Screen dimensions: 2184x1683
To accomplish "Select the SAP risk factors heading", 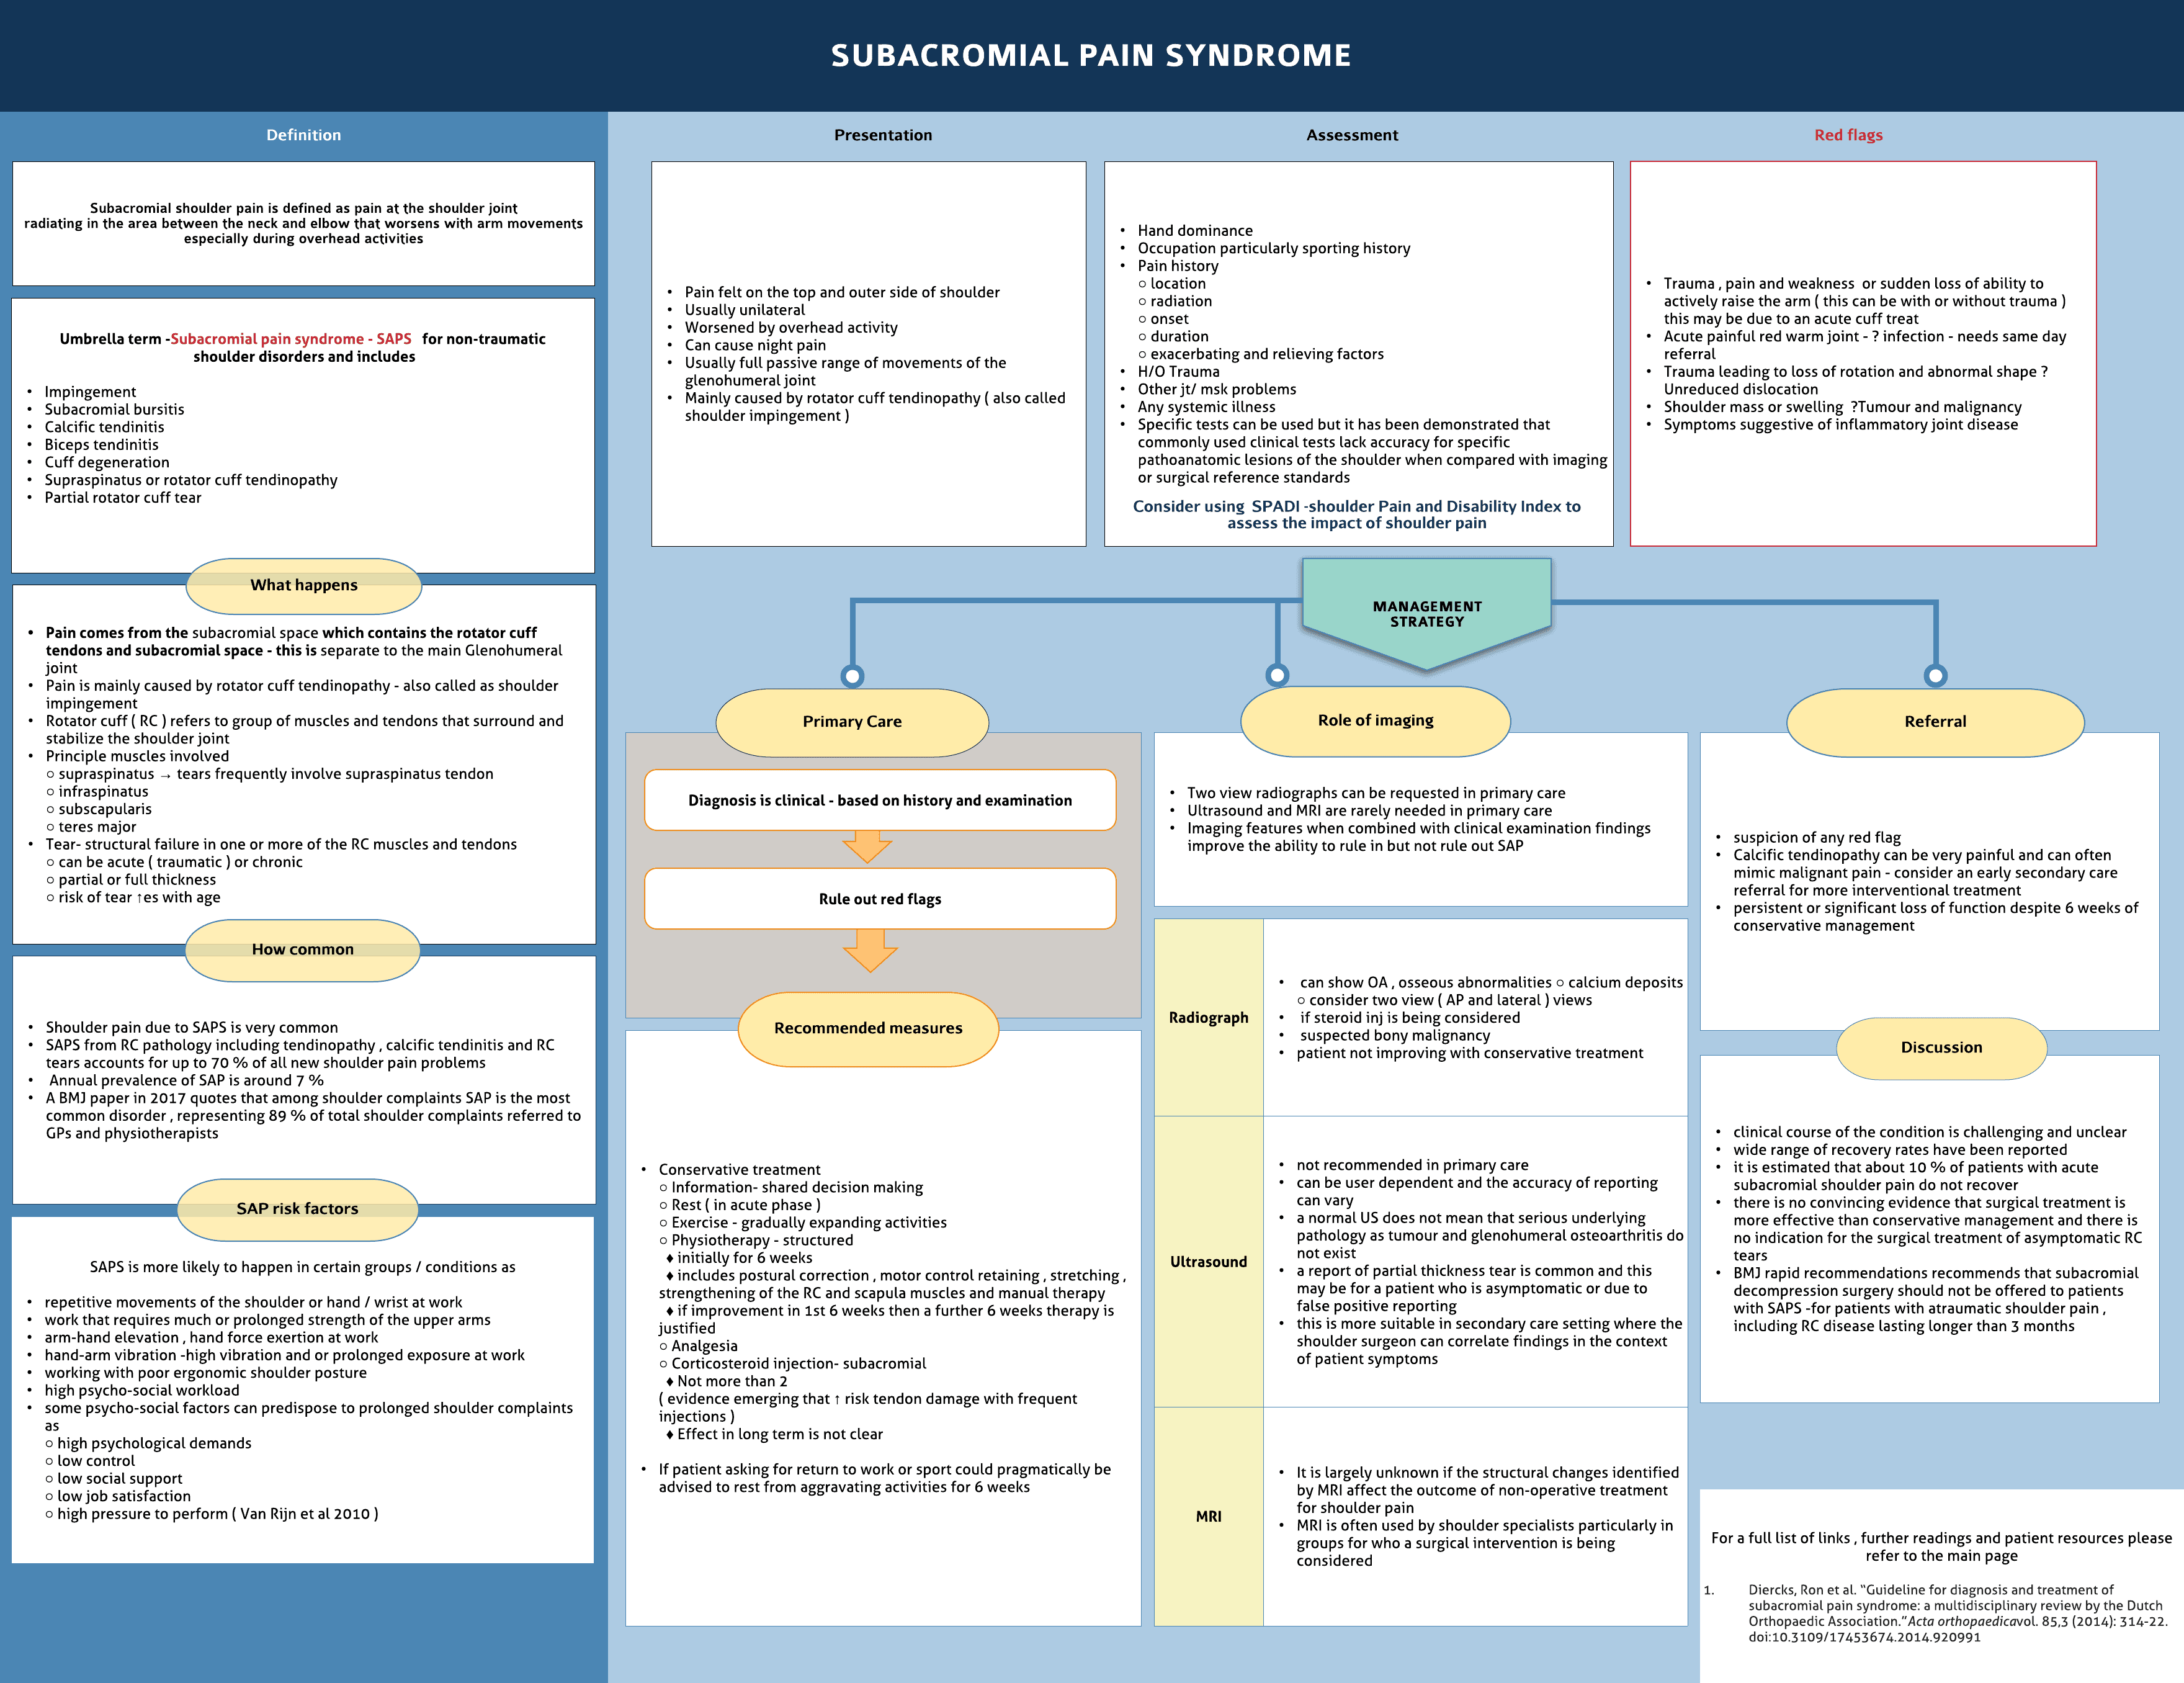I will (297, 1208).
